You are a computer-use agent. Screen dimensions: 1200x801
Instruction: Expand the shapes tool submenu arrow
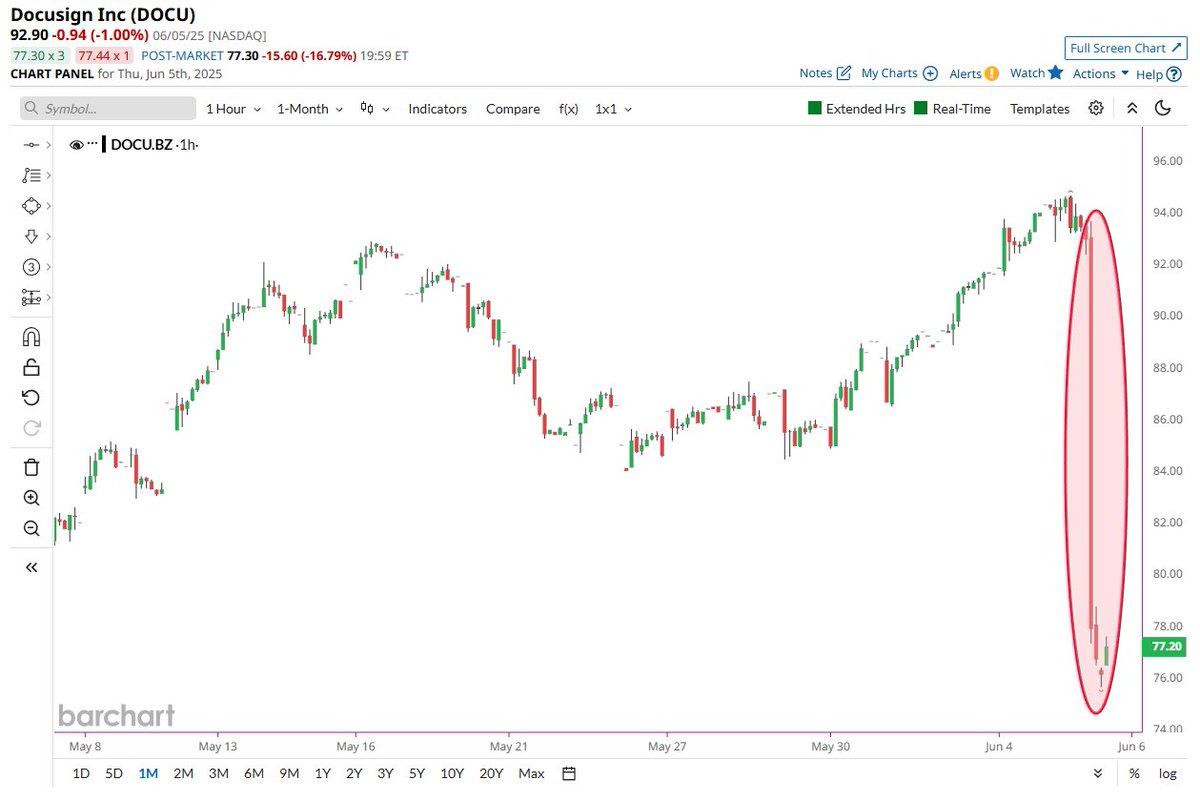[47, 206]
